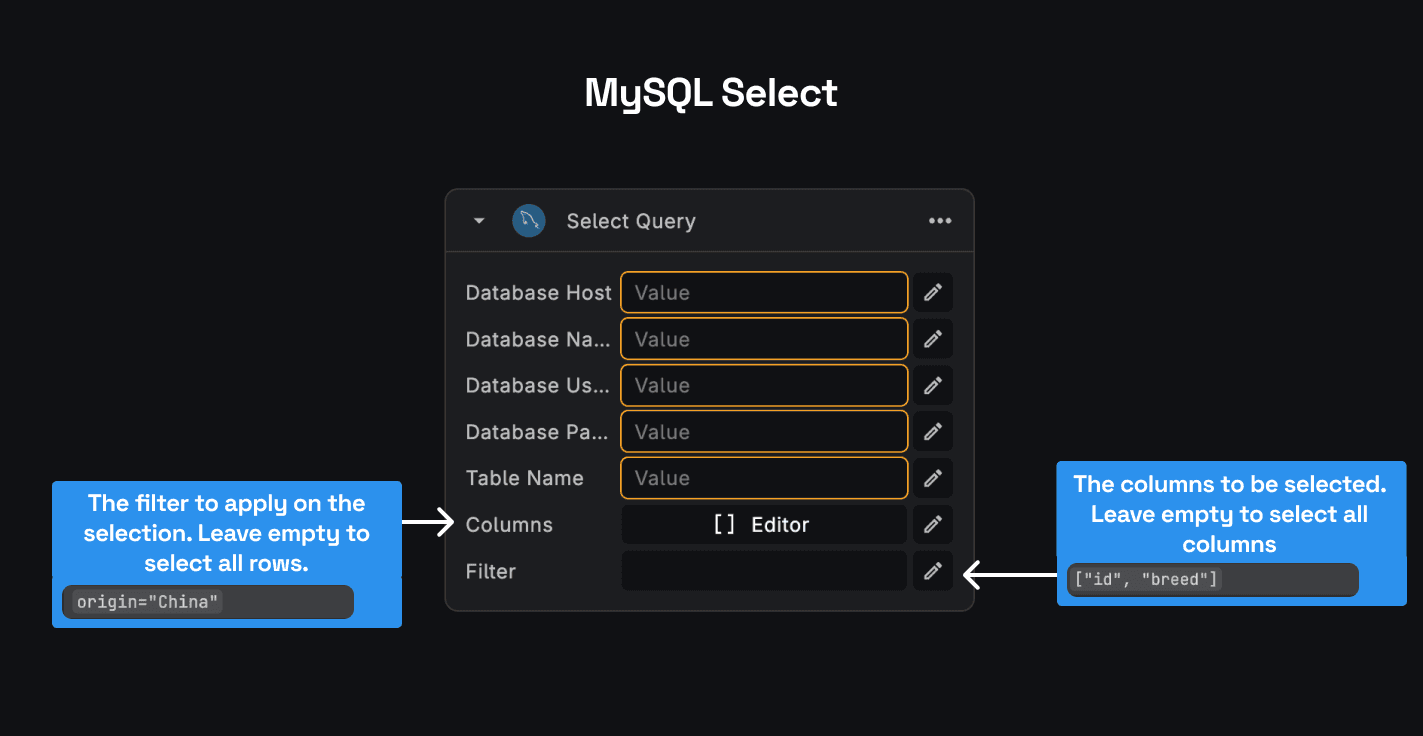Open the Columns Editor
The height and width of the screenshot is (736, 1423).
point(764,524)
